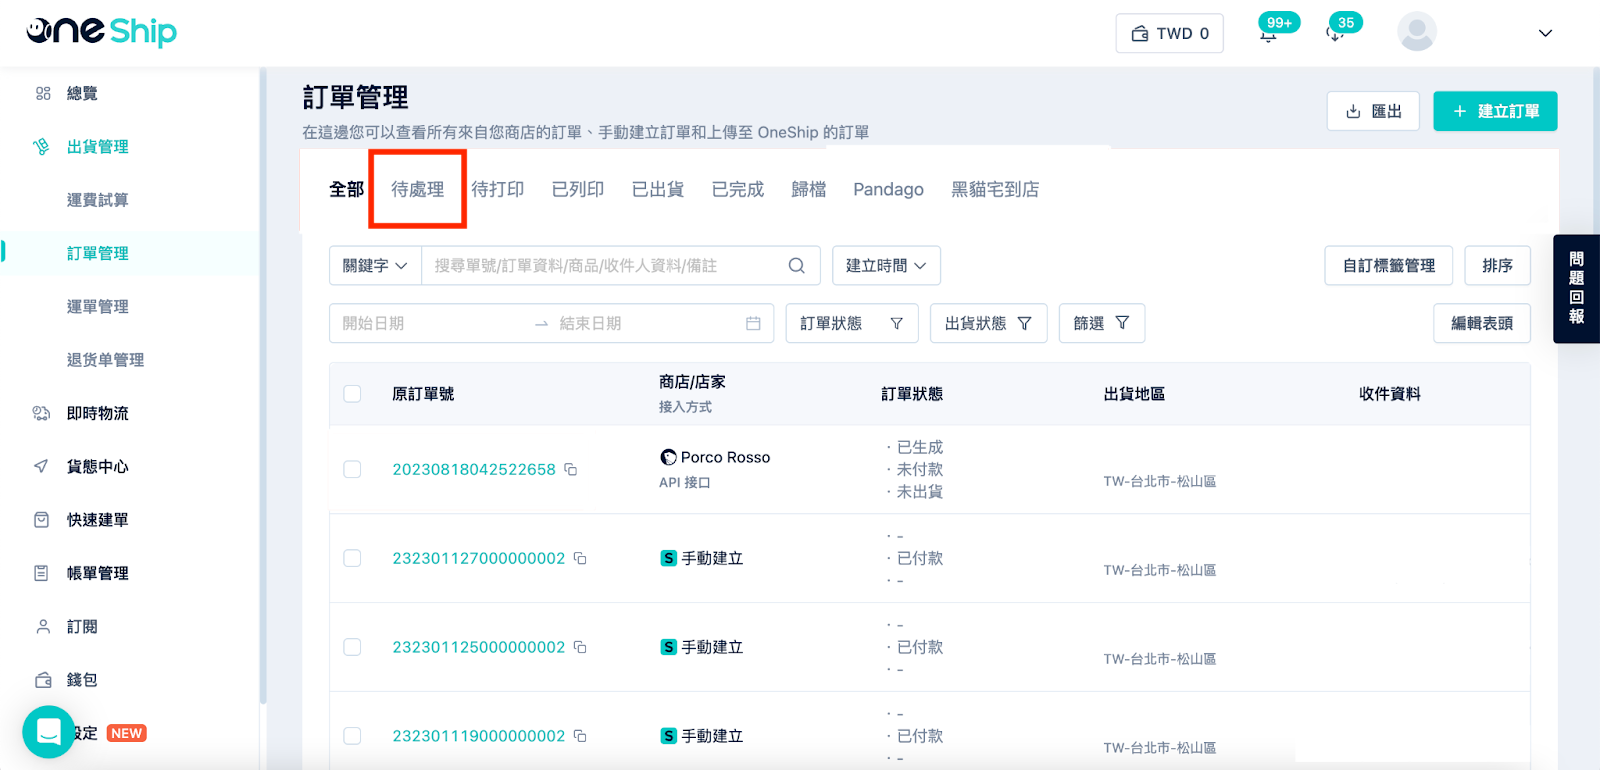Open 運單管理 in sidebar

pos(97,306)
